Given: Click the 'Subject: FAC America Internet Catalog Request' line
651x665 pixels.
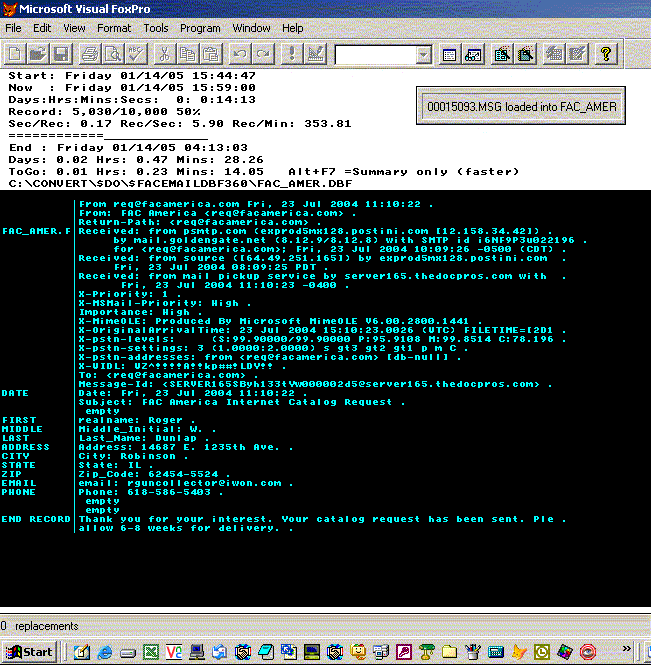Looking at the screenshot, I should [242, 402].
